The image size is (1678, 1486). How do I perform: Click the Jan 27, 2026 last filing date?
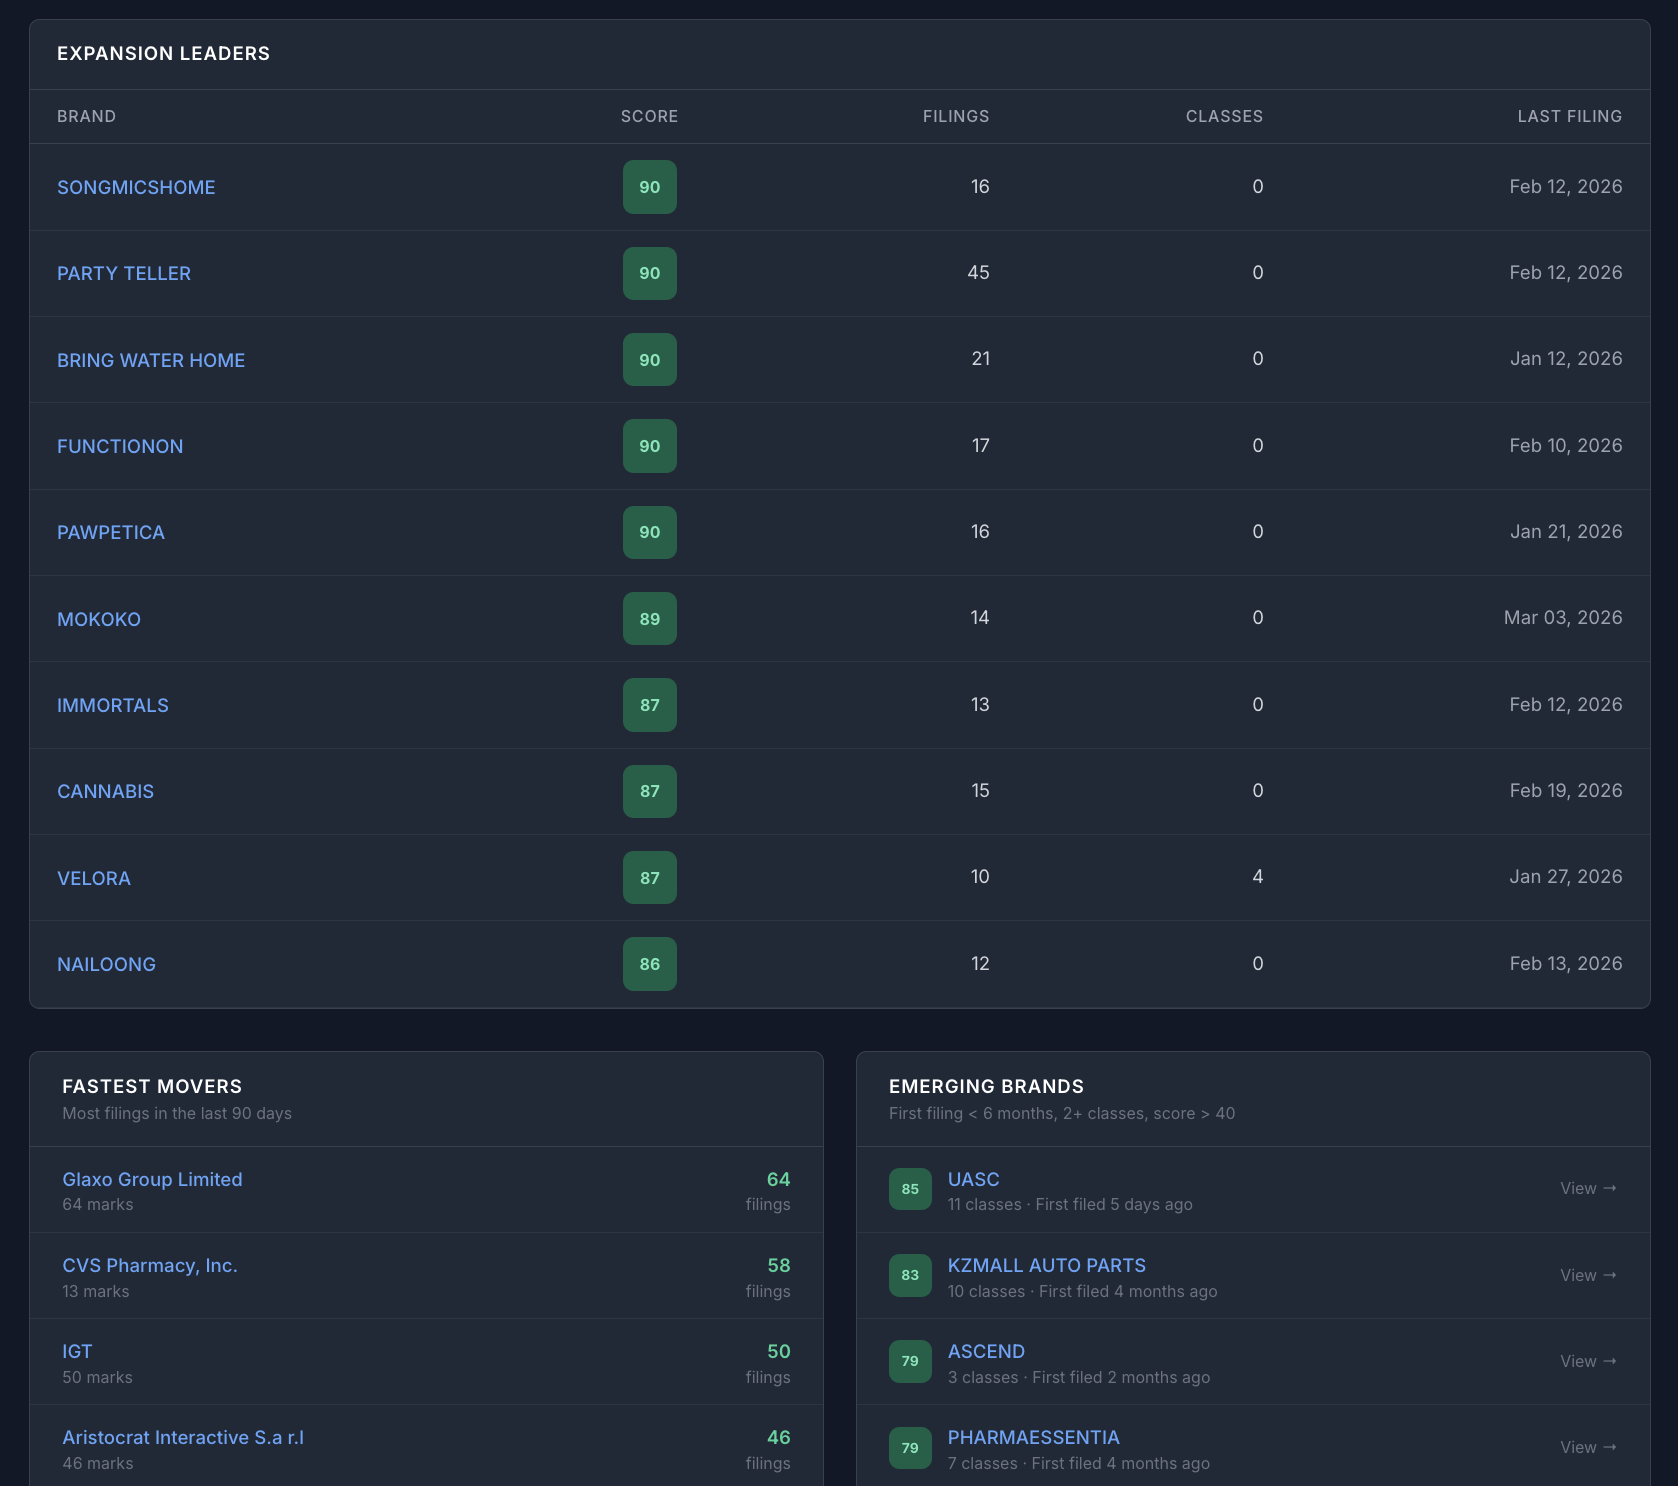point(1566,877)
